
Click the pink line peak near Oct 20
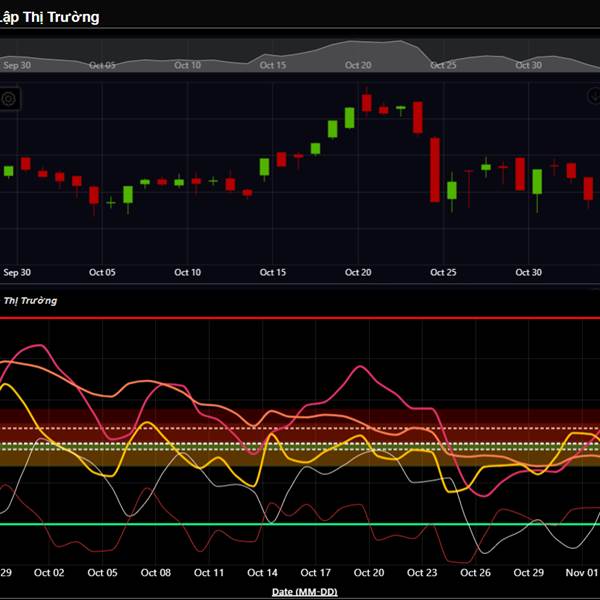(x=360, y=367)
